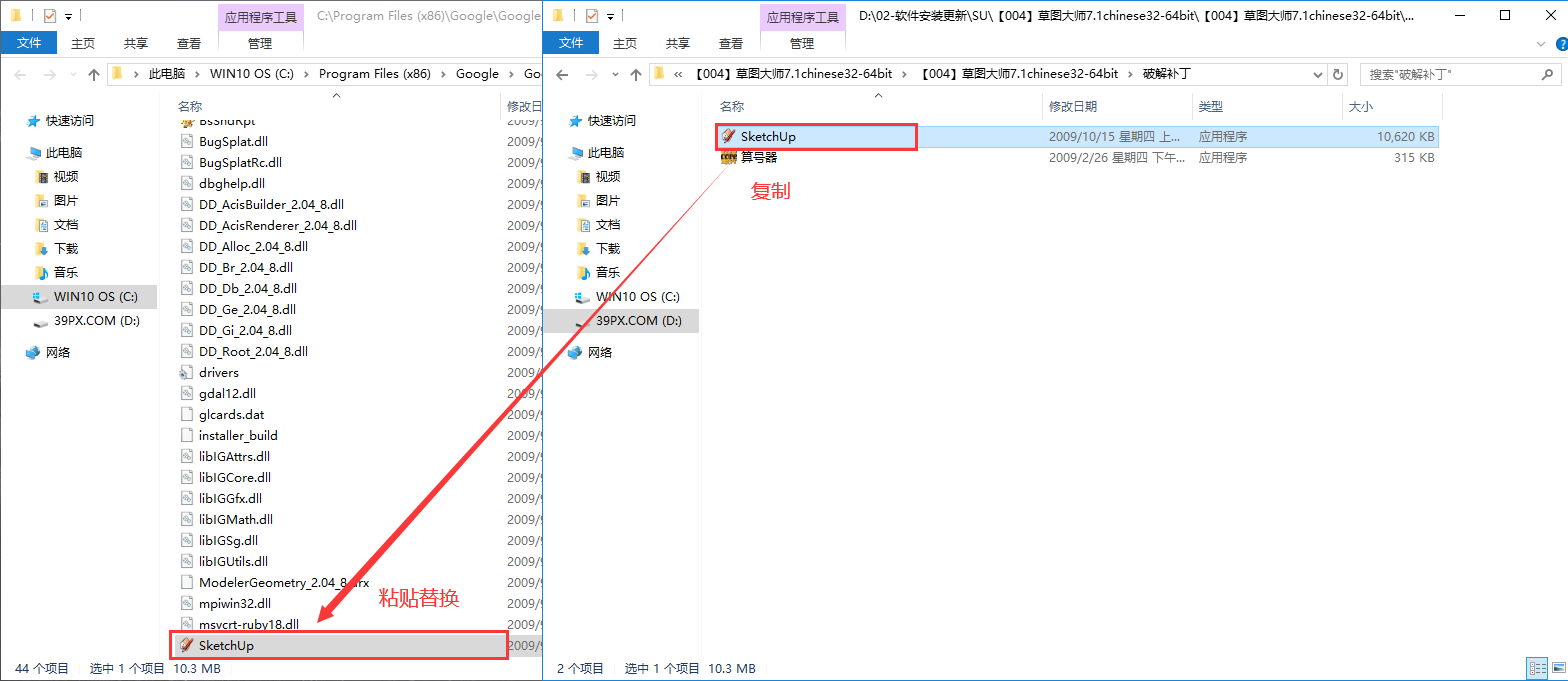Viewport: 1568px width, 681px height.
Task: Open quick access toolbar dropdown in left title bar
Action: pyautogui.click(x=68, y=16)
